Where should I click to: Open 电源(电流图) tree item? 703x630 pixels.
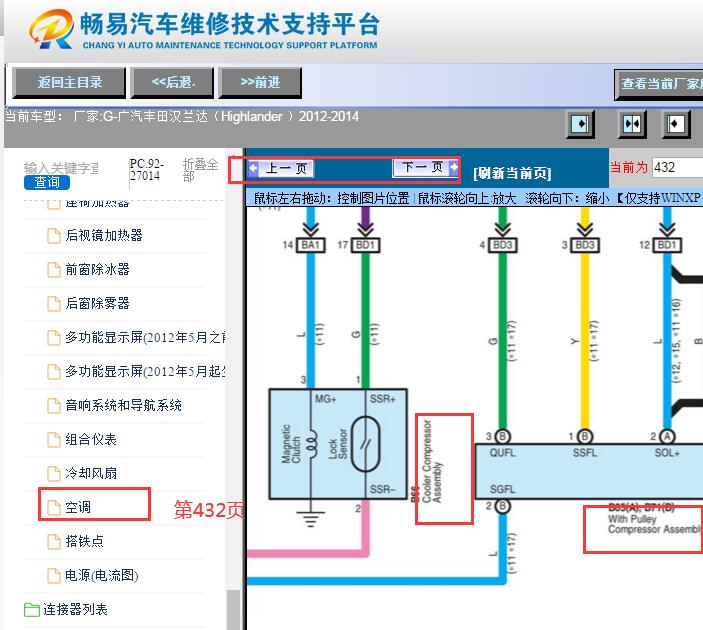tap(102, 575)
